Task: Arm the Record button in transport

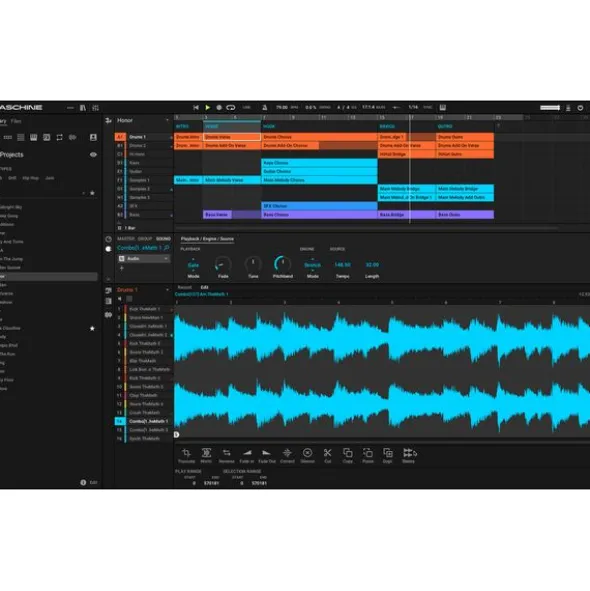Action: click(x=219, y=107)
